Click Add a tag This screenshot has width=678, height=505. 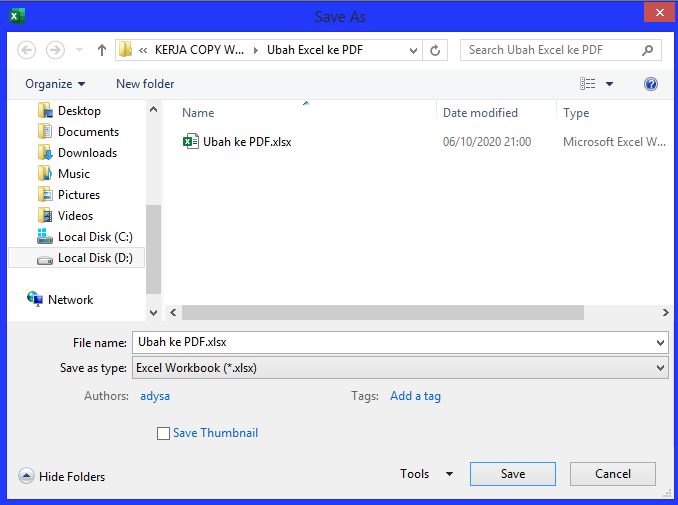coord(415,396)
